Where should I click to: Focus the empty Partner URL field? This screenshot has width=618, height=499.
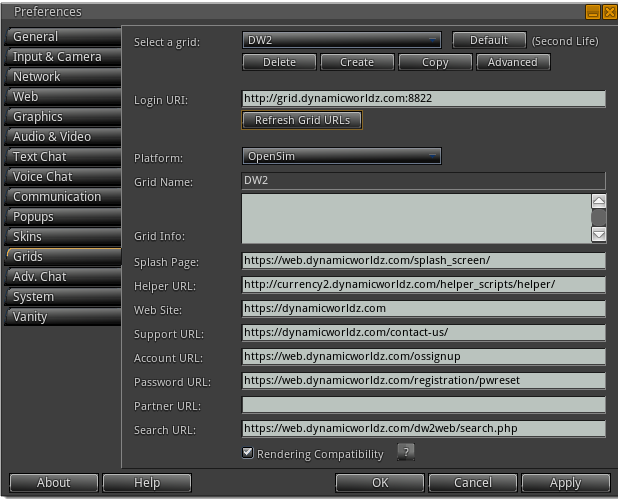pos(424,405)
